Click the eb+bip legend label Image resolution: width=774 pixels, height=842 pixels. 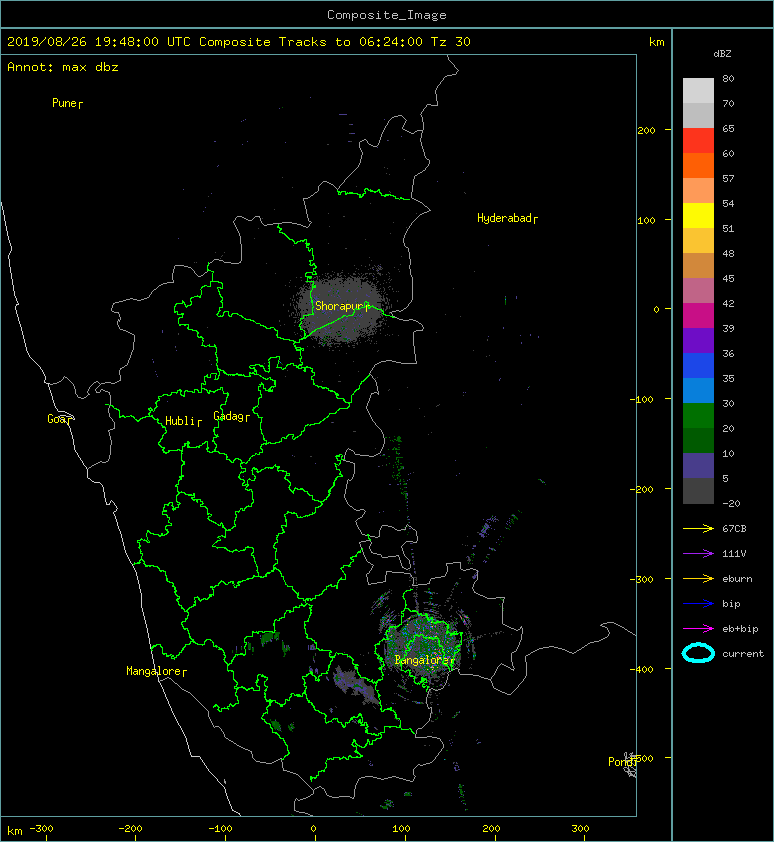tap(740, 629)
